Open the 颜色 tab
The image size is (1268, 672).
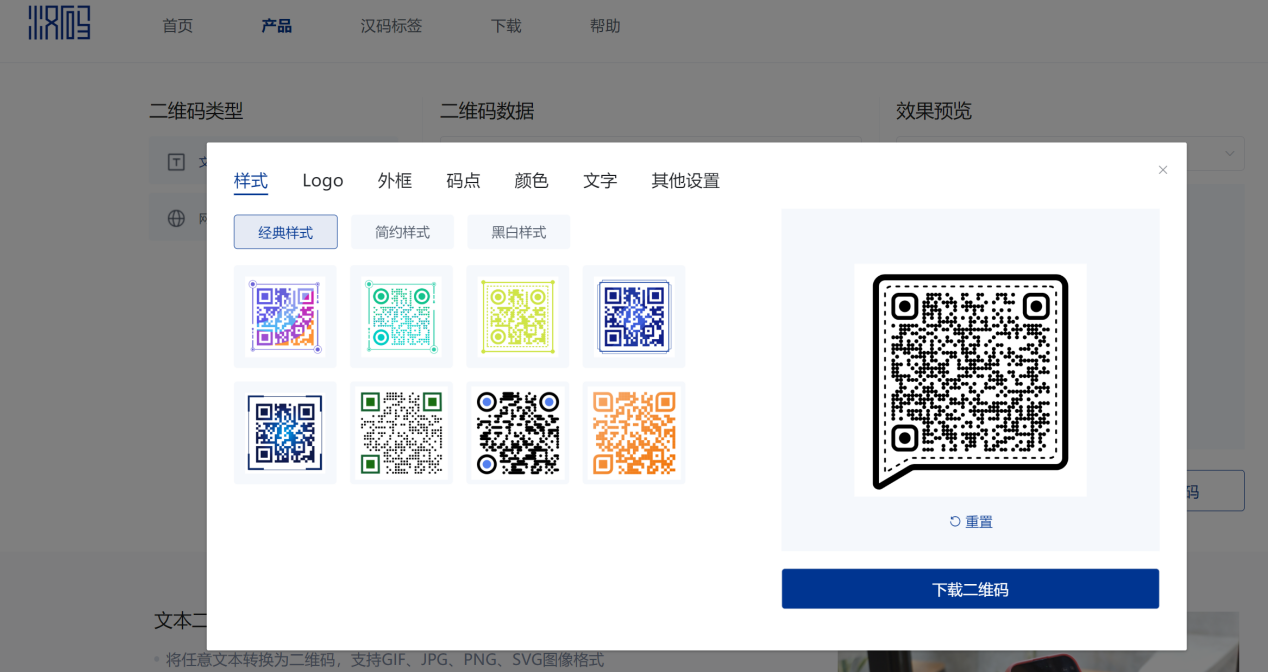[531, 181]
